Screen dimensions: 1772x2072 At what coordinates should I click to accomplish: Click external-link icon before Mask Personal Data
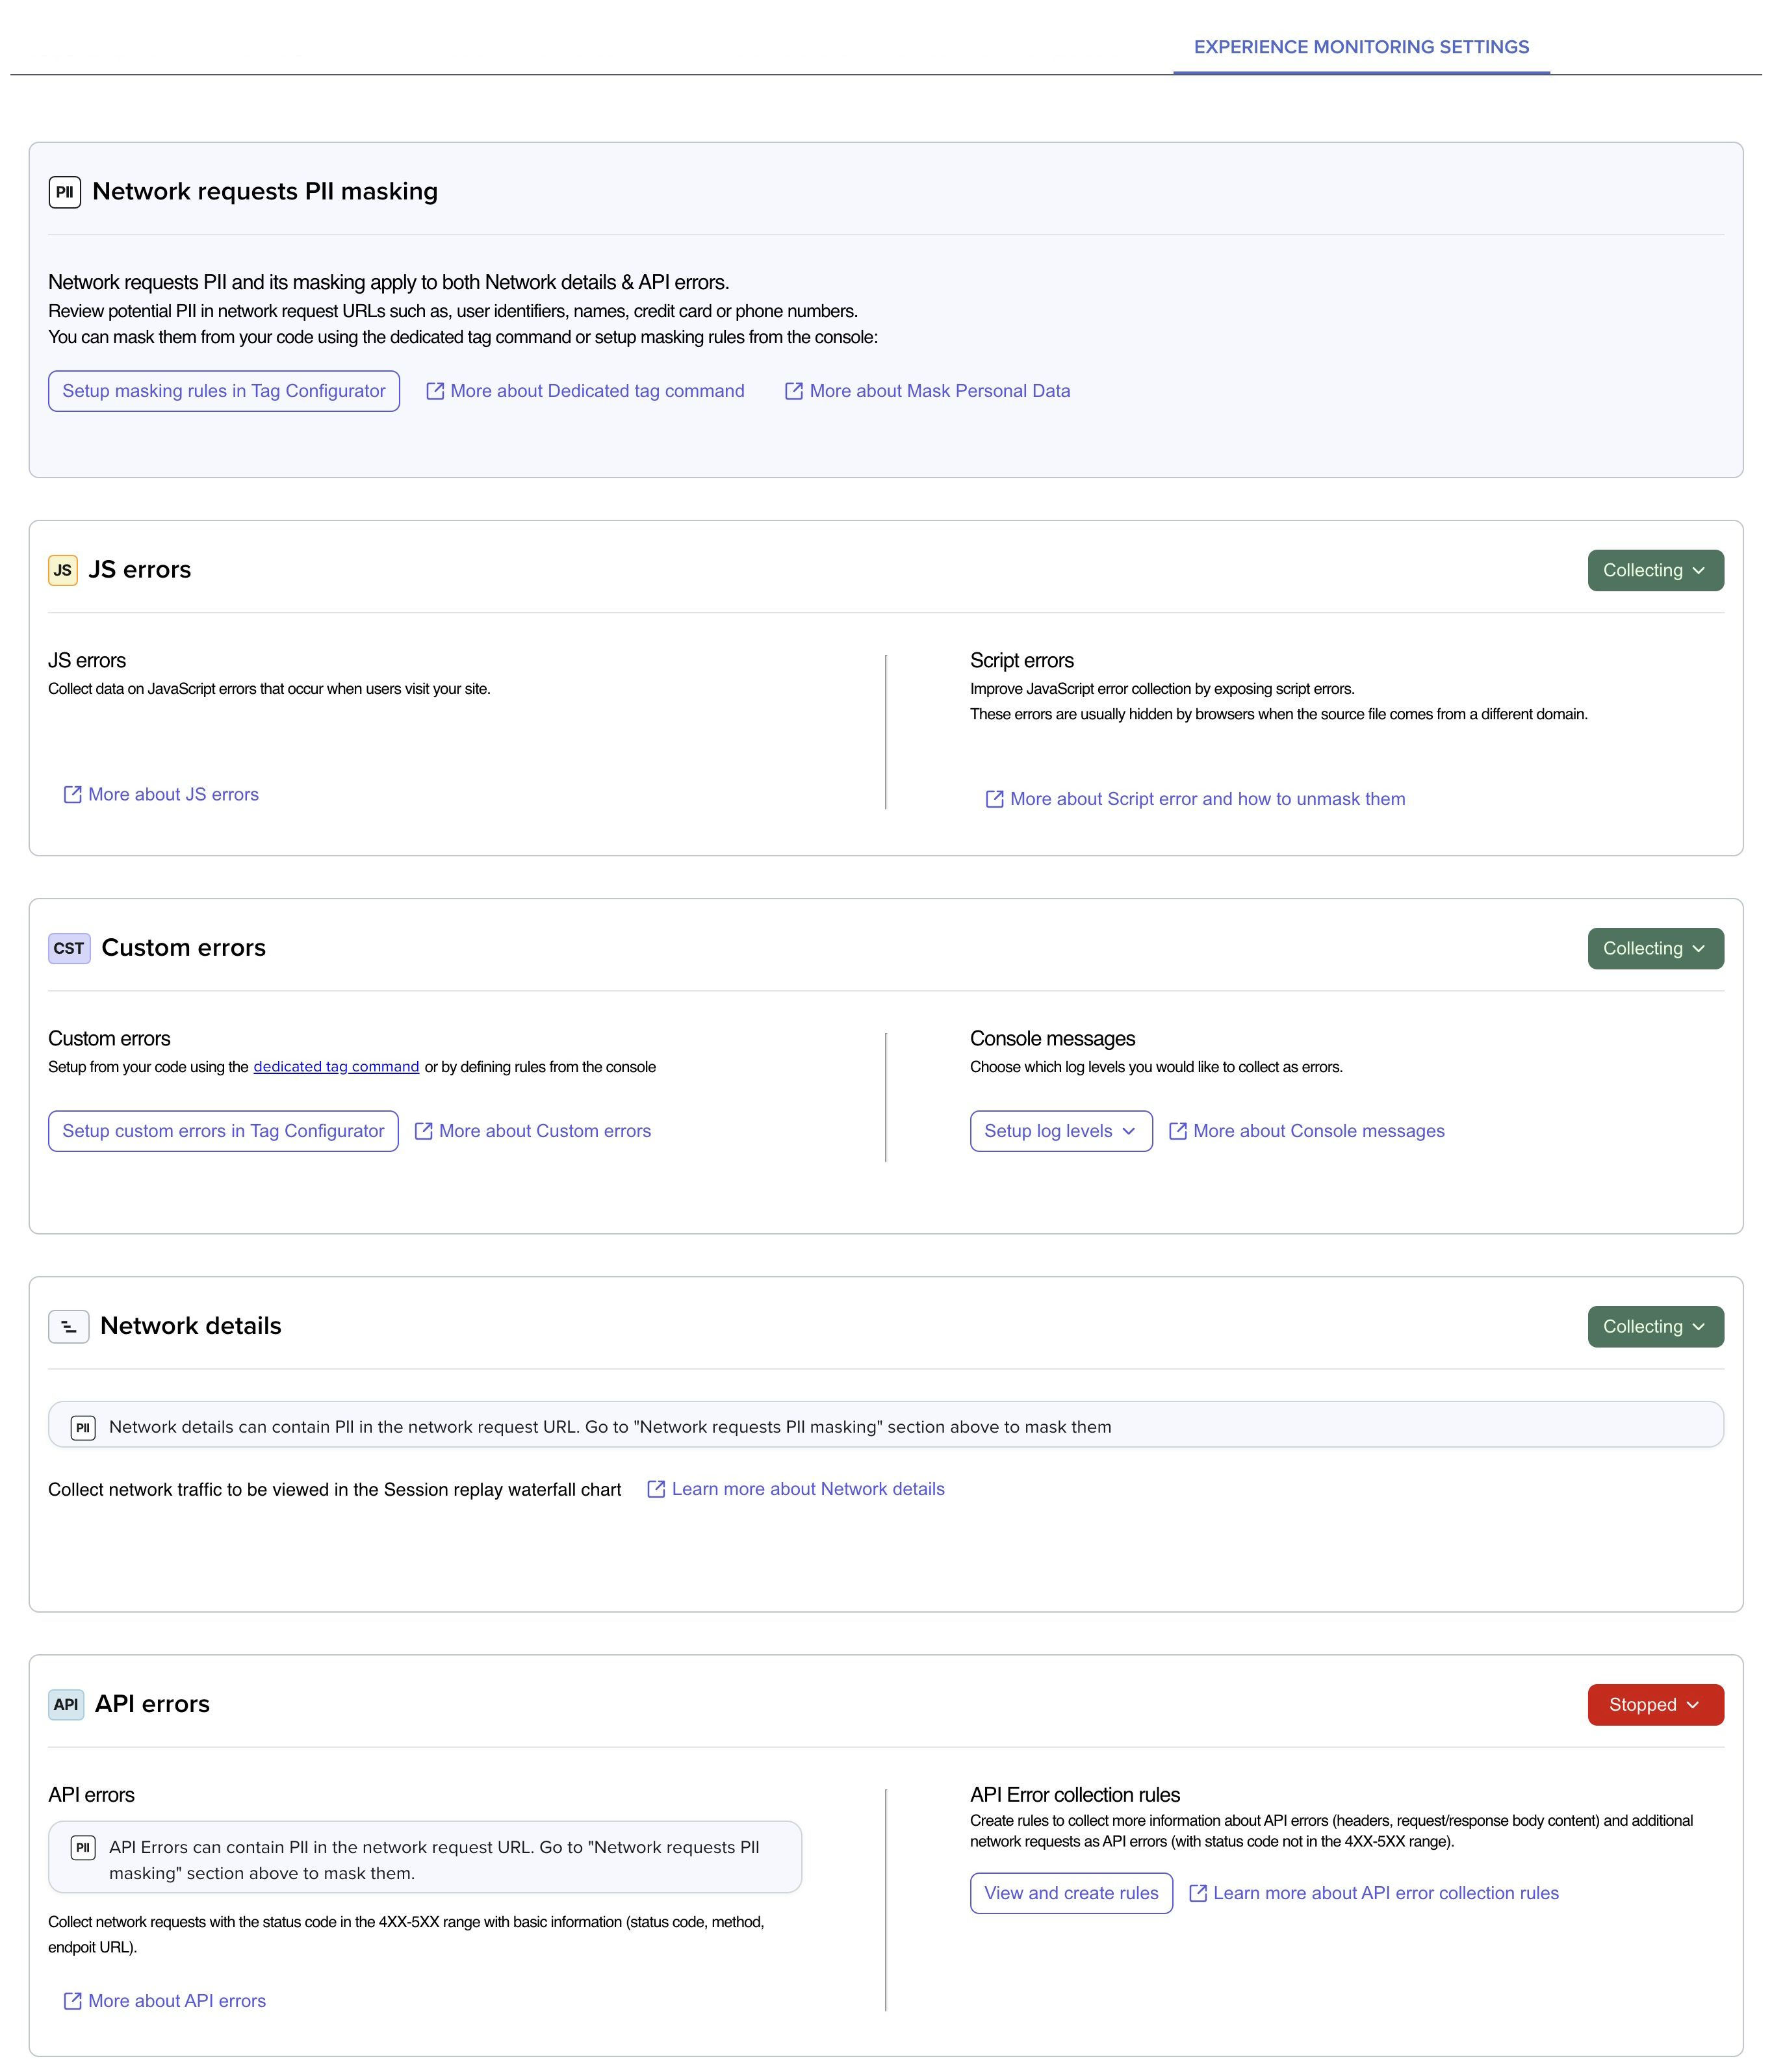[794, 391]
